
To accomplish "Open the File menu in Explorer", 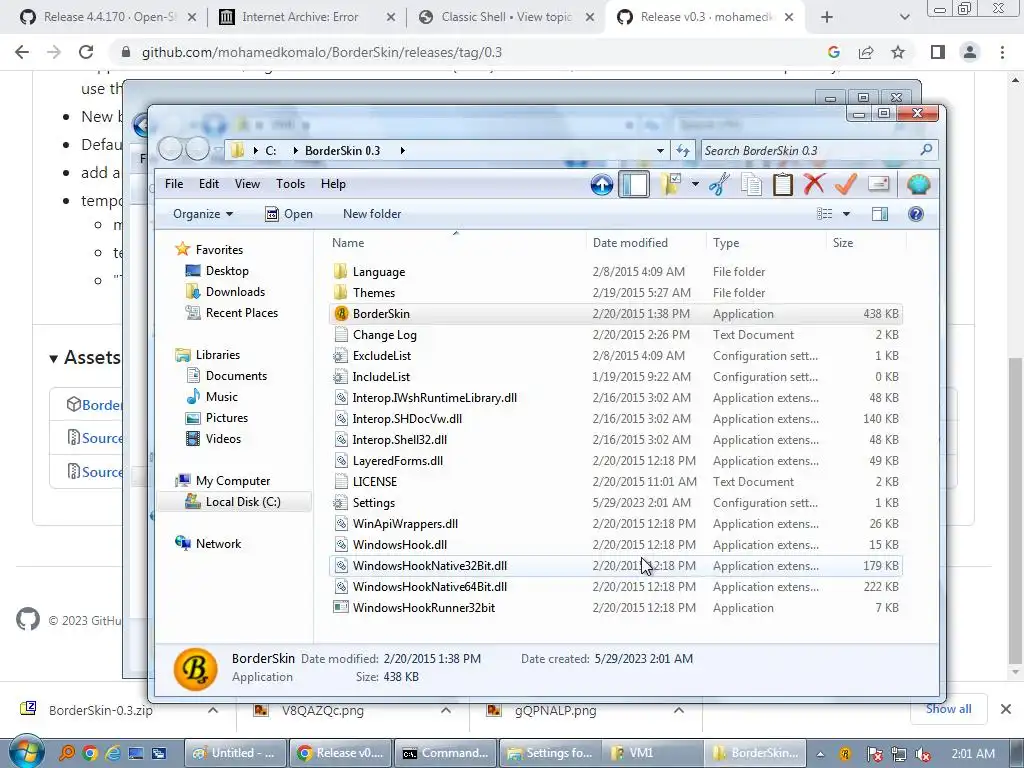I will point(174,184).
